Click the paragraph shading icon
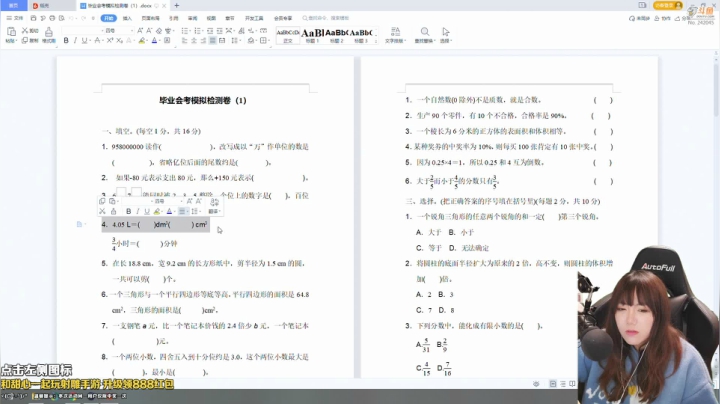The height and width of the screenshot is (404, 720). pyautogui.click(x=251, y=40)
